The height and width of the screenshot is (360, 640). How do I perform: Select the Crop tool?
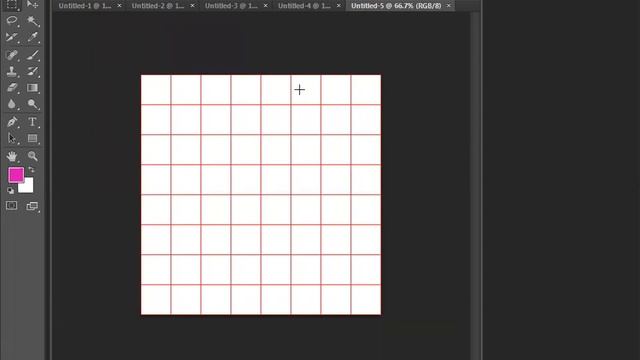[x=11, y=37]
